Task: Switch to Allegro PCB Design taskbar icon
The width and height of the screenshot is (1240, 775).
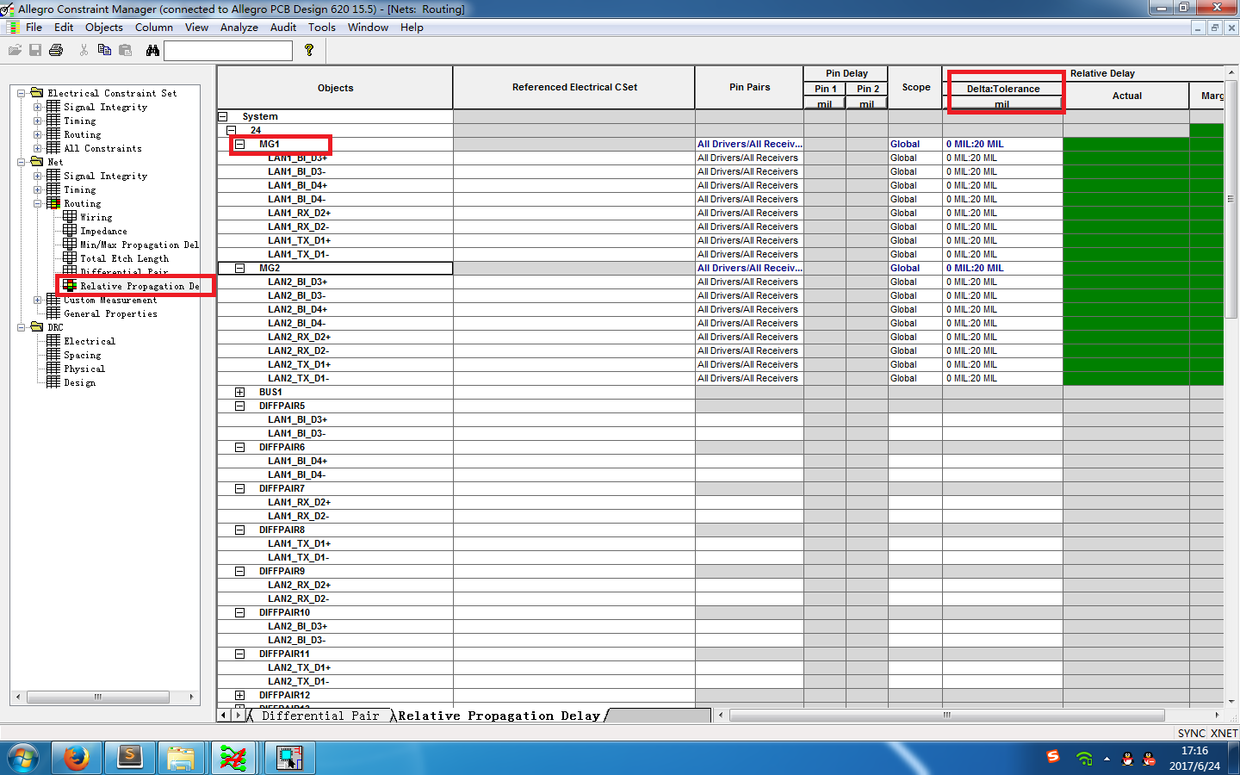Action: (235, 757)
